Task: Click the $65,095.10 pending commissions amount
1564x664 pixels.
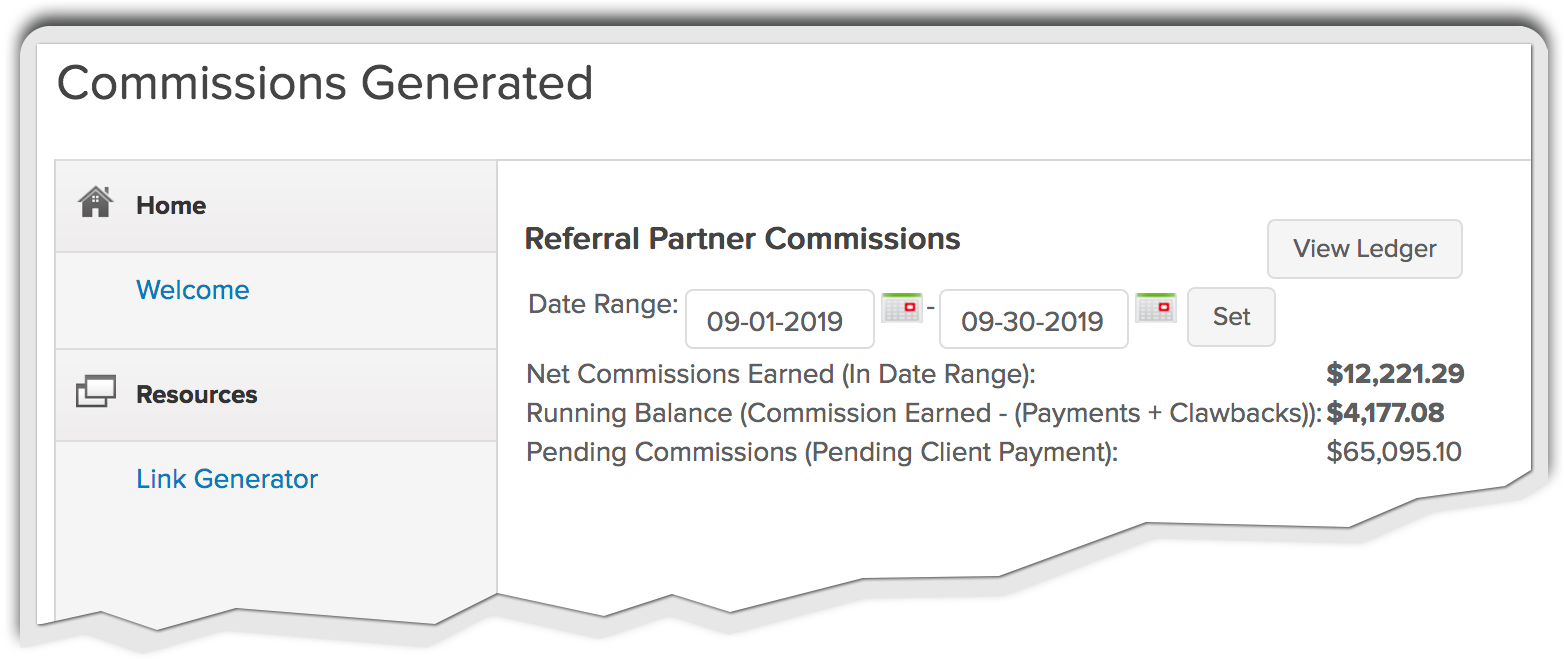Action: coord(1393,452)
